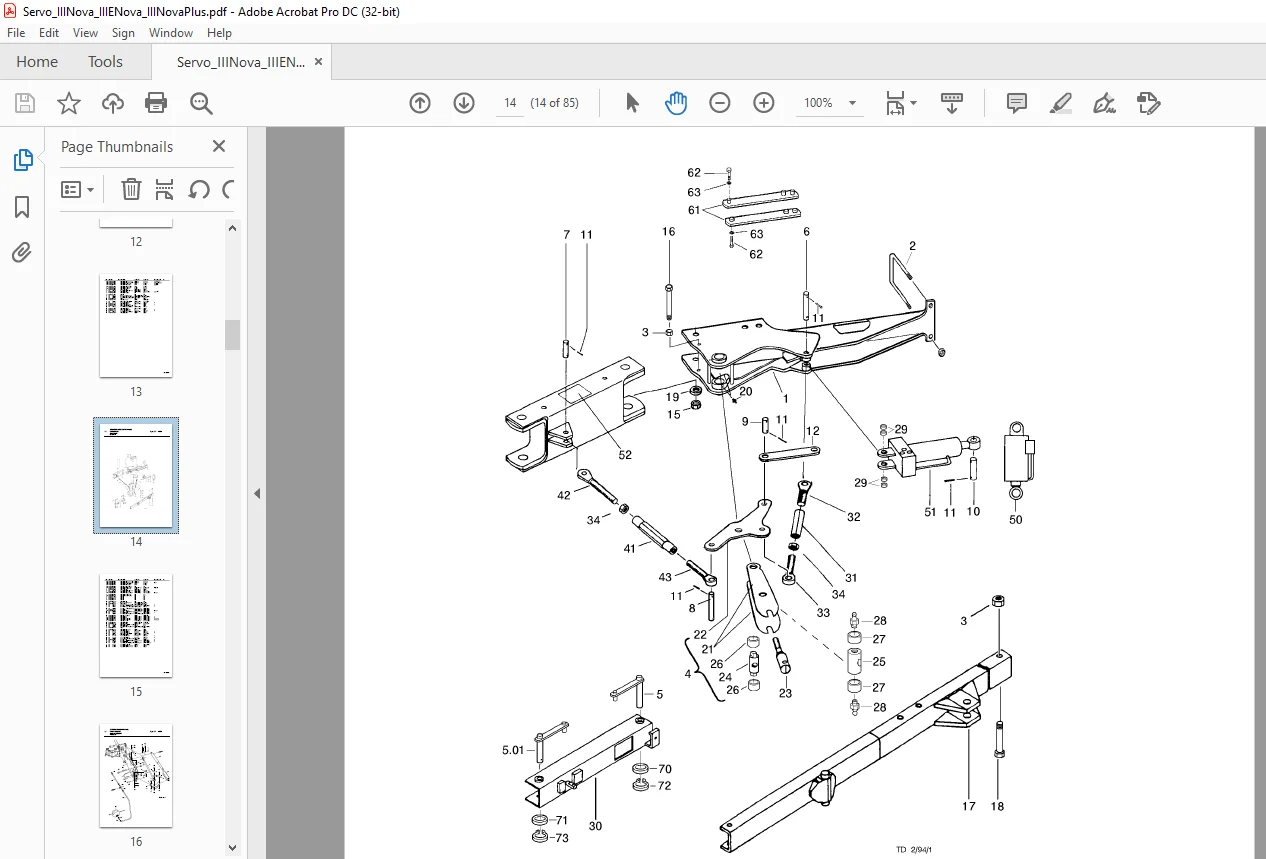This screenshot has width=1266, height=859.
Task: Print the document with printer icon
Action: pyautogui.click(x=156, y=103)
